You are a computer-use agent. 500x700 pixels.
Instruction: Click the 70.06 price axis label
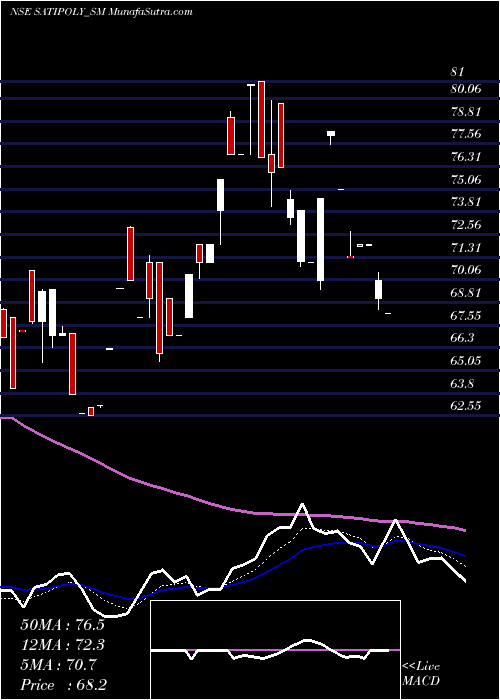pos(466,270)
